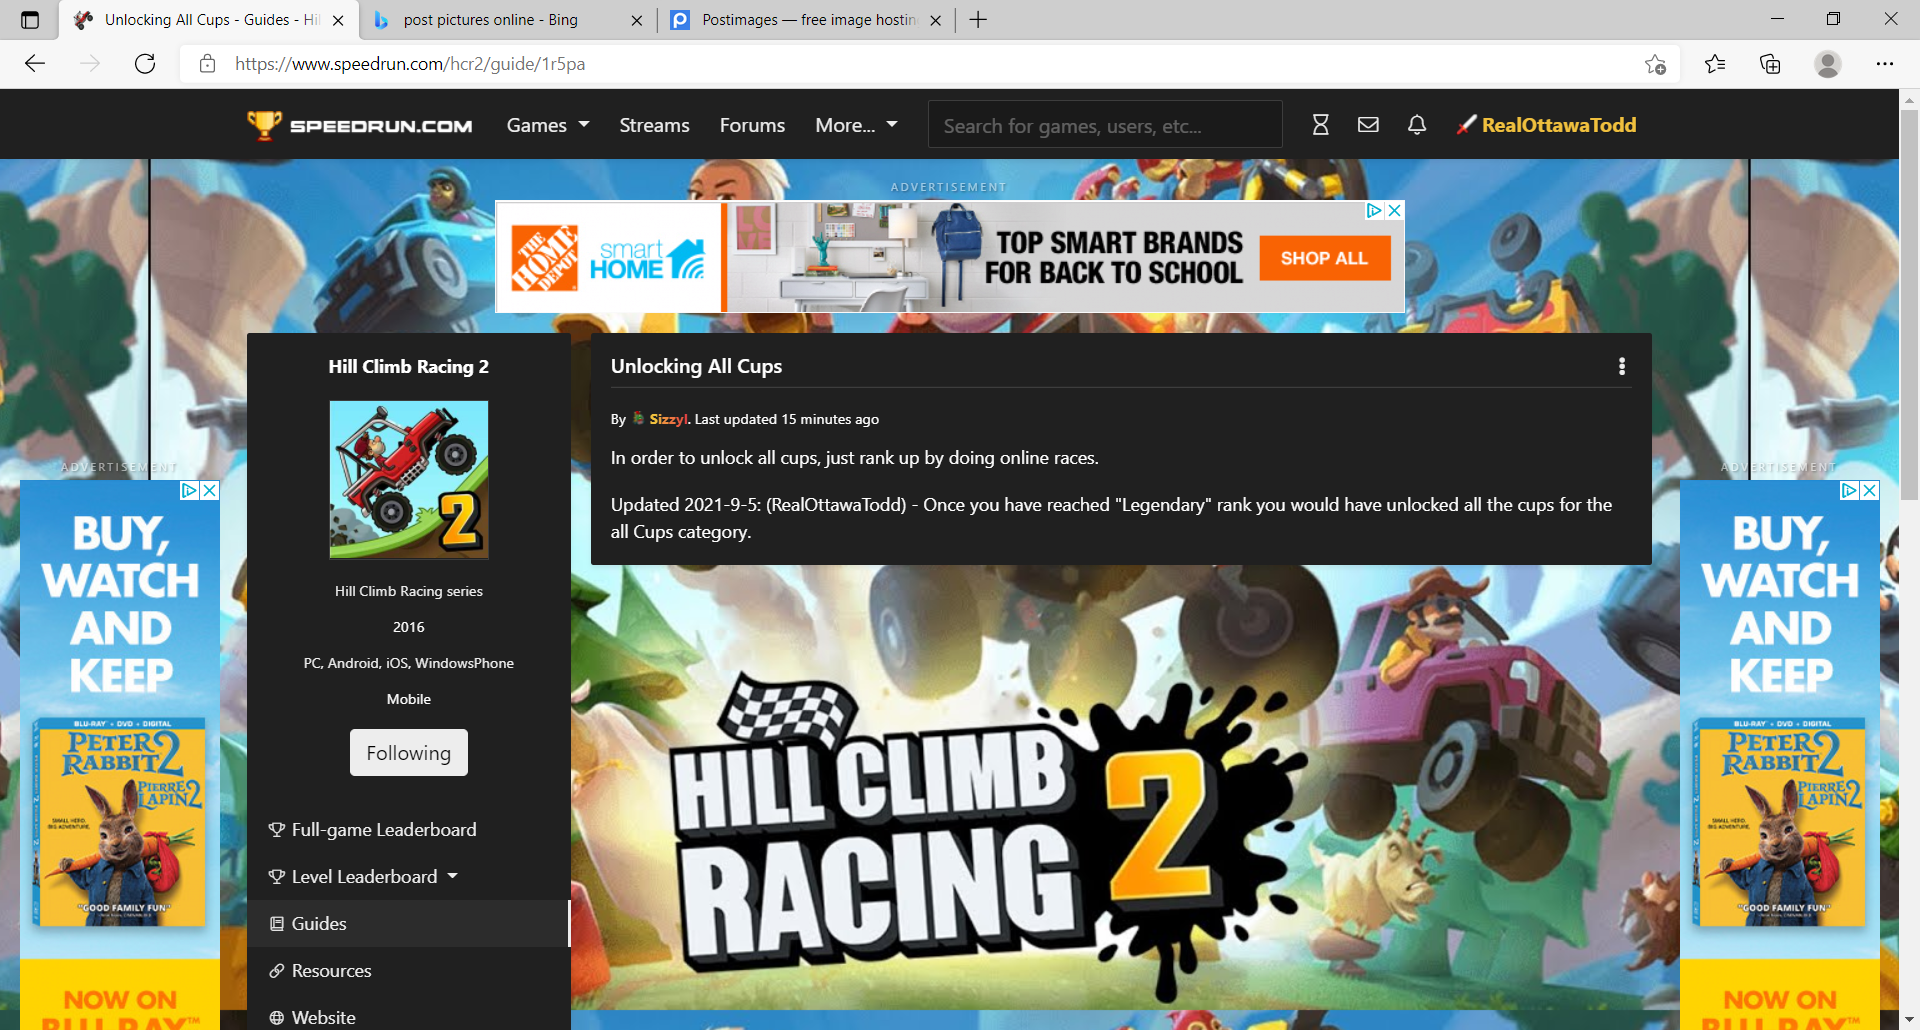Click SHOP ALL on the Home Depot ad
1920x1030 pixels.
pyautogui.click(x=1324, y=258)
